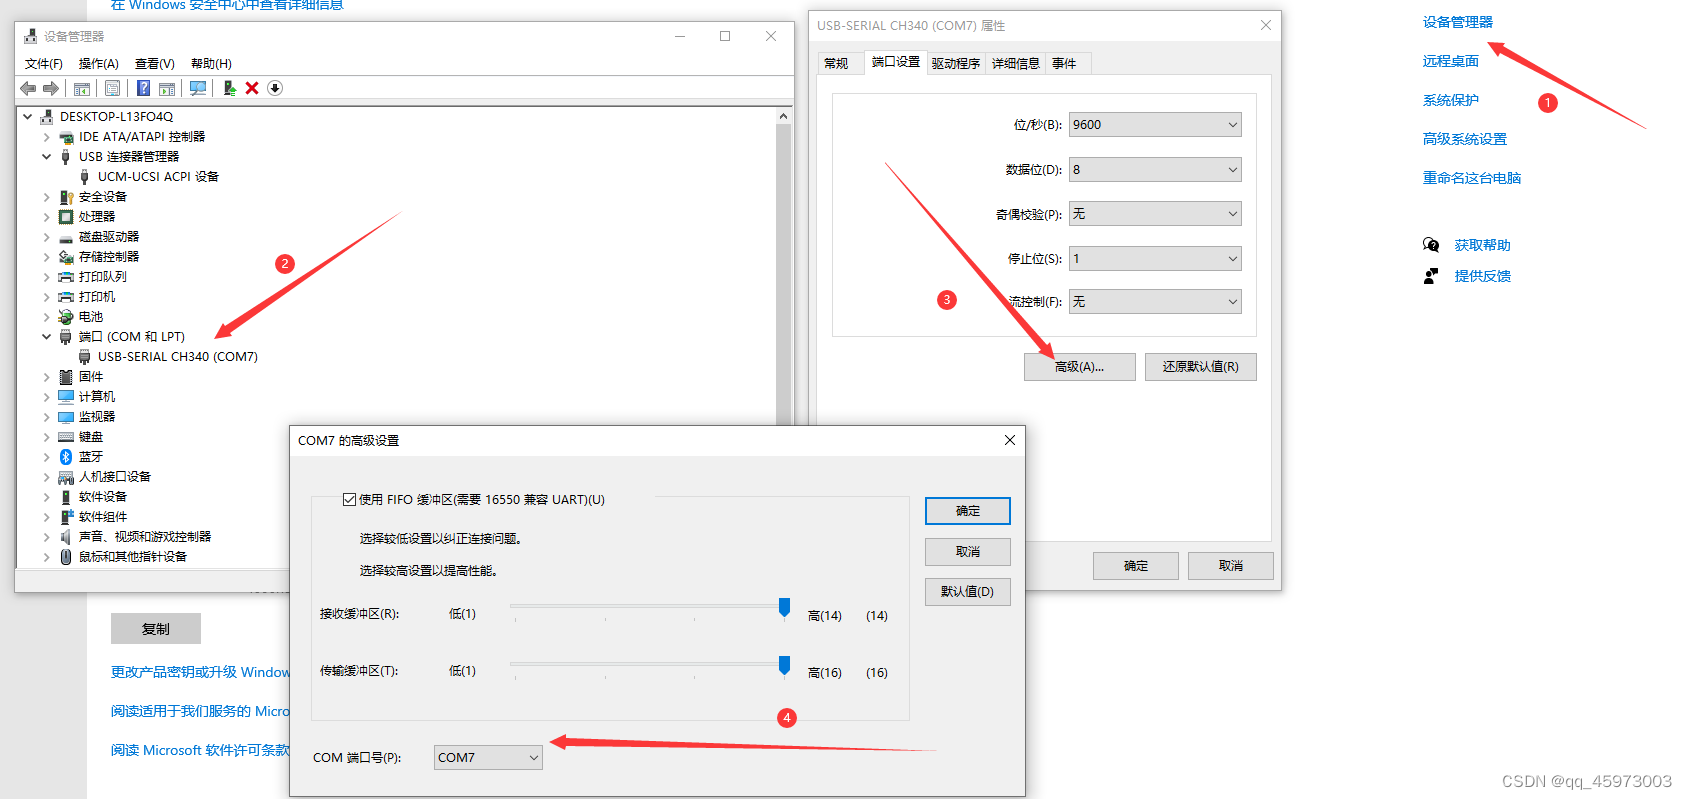Open the 文件(F) menu
Image resolution: width=1687 pixels, height=799 pixels.
44,64
